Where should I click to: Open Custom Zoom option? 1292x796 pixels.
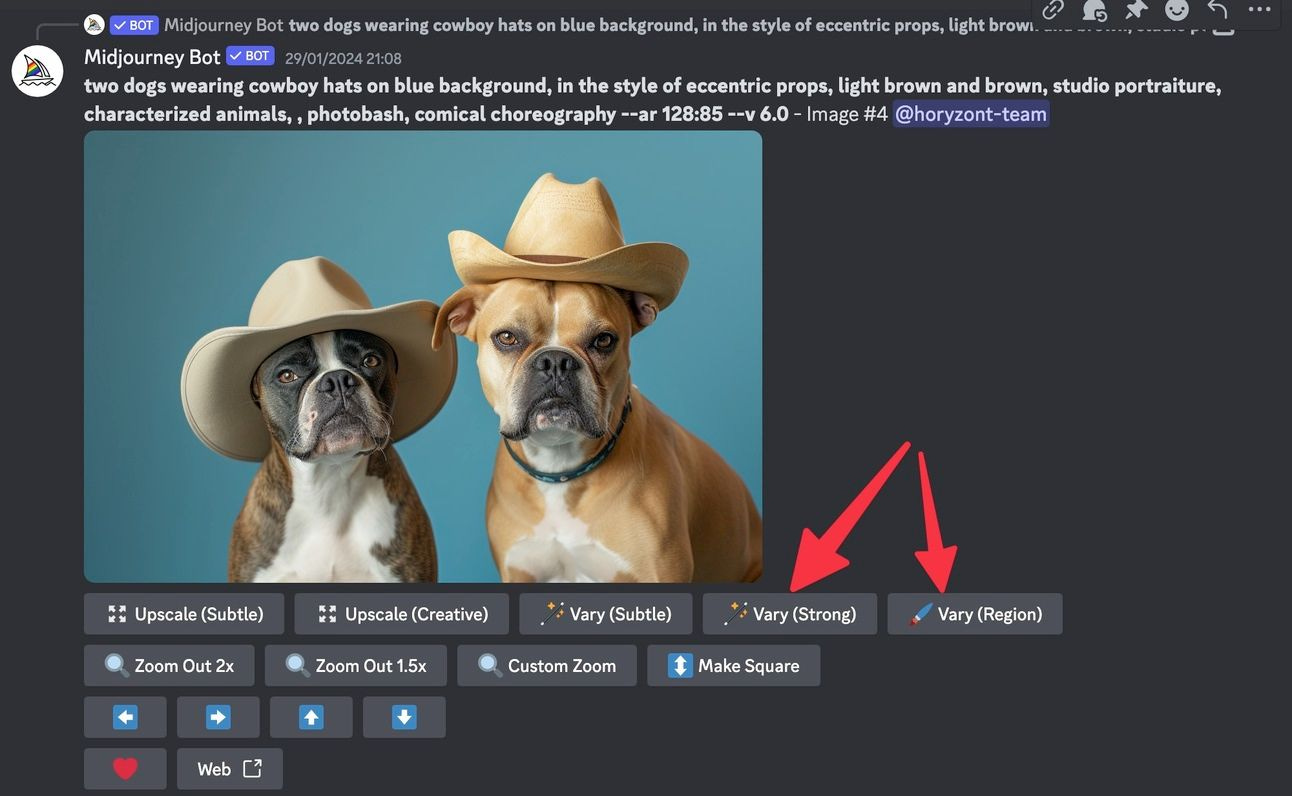[x=547, y=666]
